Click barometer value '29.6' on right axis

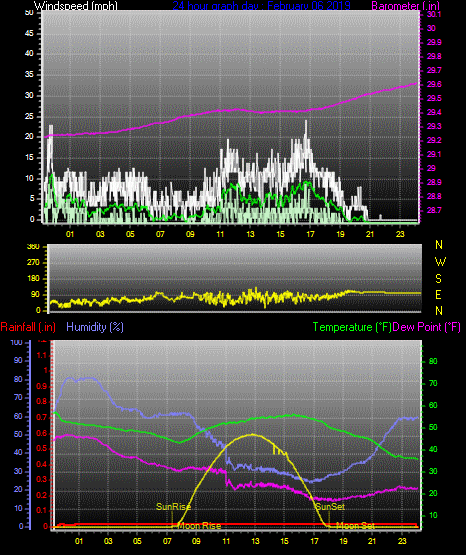pos(434,84)
